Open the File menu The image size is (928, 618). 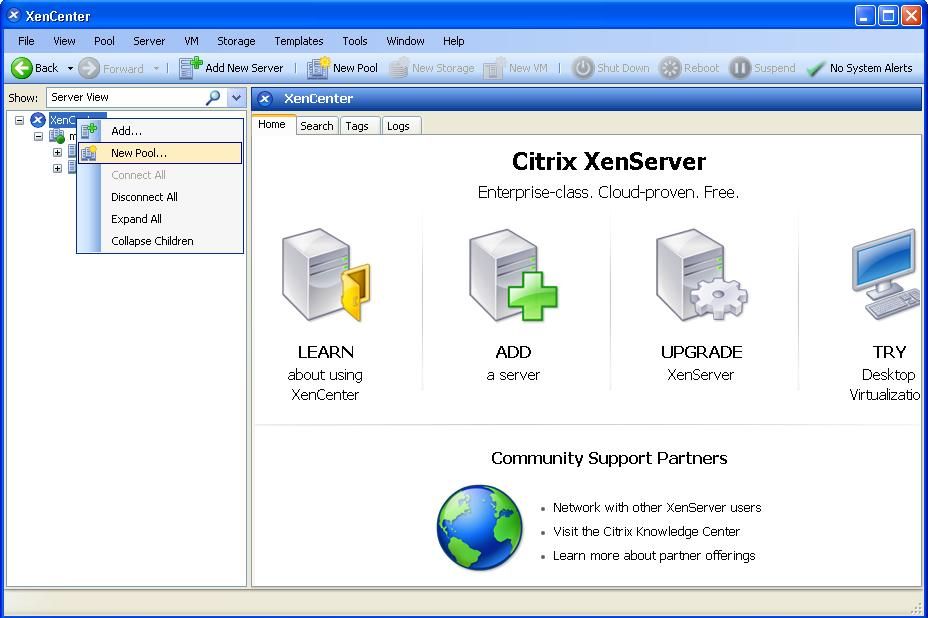tap(26, 41)
